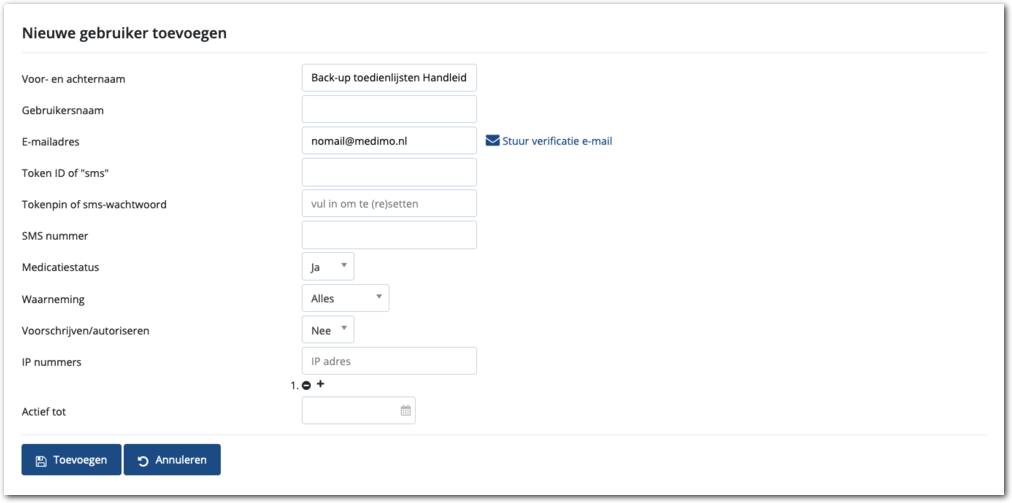Viewport: 1012px width, 503px height.
Task: Open the calendar icon in Actief tot
Action: click(405, 410)
